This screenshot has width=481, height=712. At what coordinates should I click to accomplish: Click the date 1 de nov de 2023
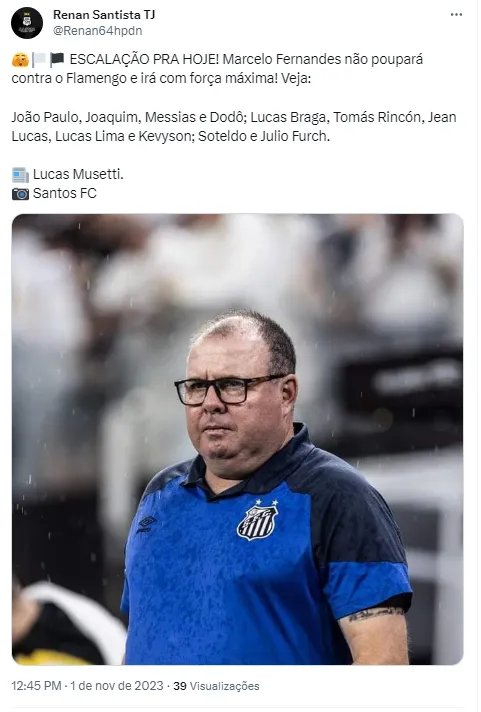point(117,686)
